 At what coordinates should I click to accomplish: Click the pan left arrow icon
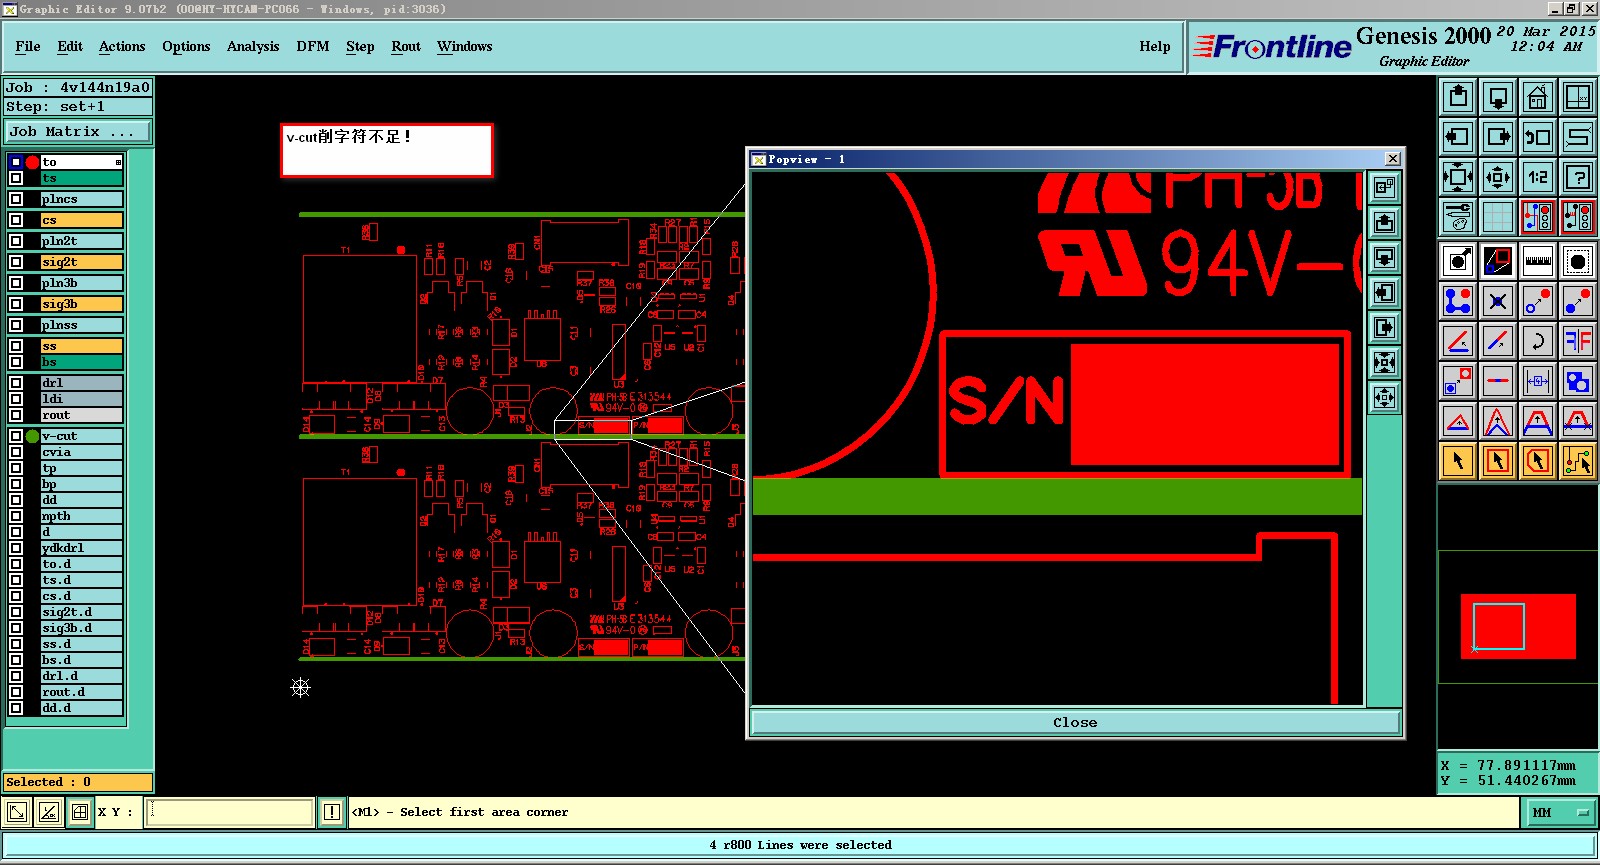click(1458, 137)
